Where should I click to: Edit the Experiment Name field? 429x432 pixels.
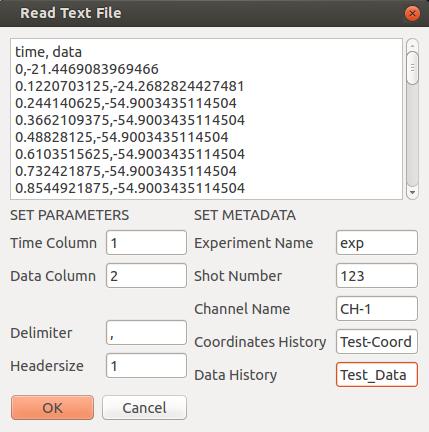pyautogui.click(x=377, y=243)
